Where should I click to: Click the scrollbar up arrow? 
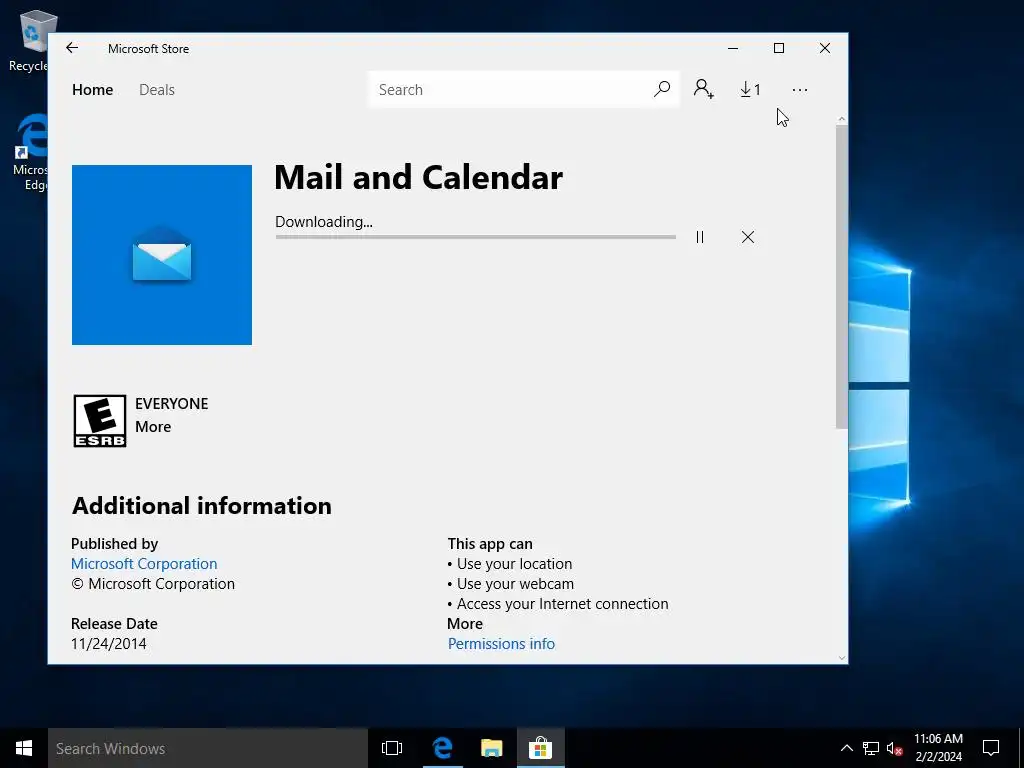click(841, 119)
